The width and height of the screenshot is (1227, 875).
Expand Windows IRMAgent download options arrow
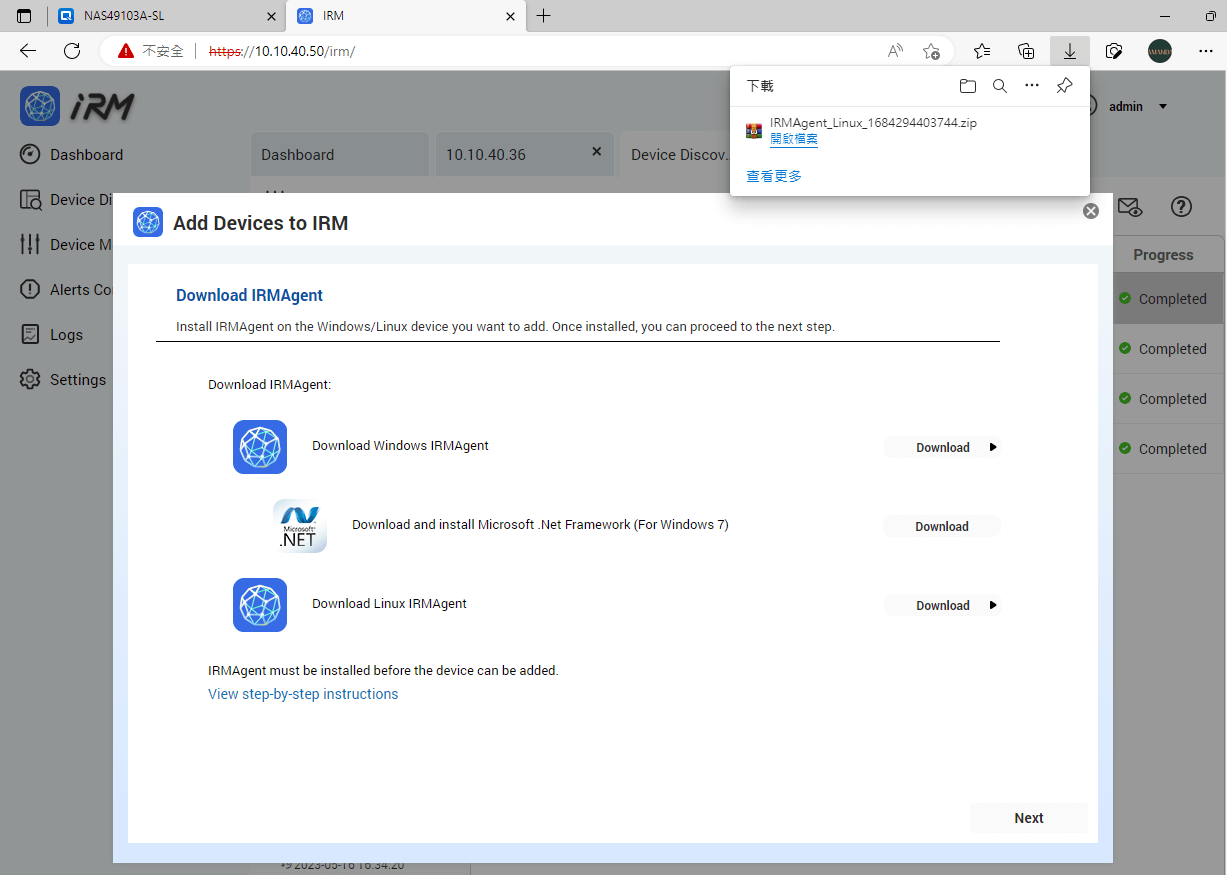click(992, 447)
